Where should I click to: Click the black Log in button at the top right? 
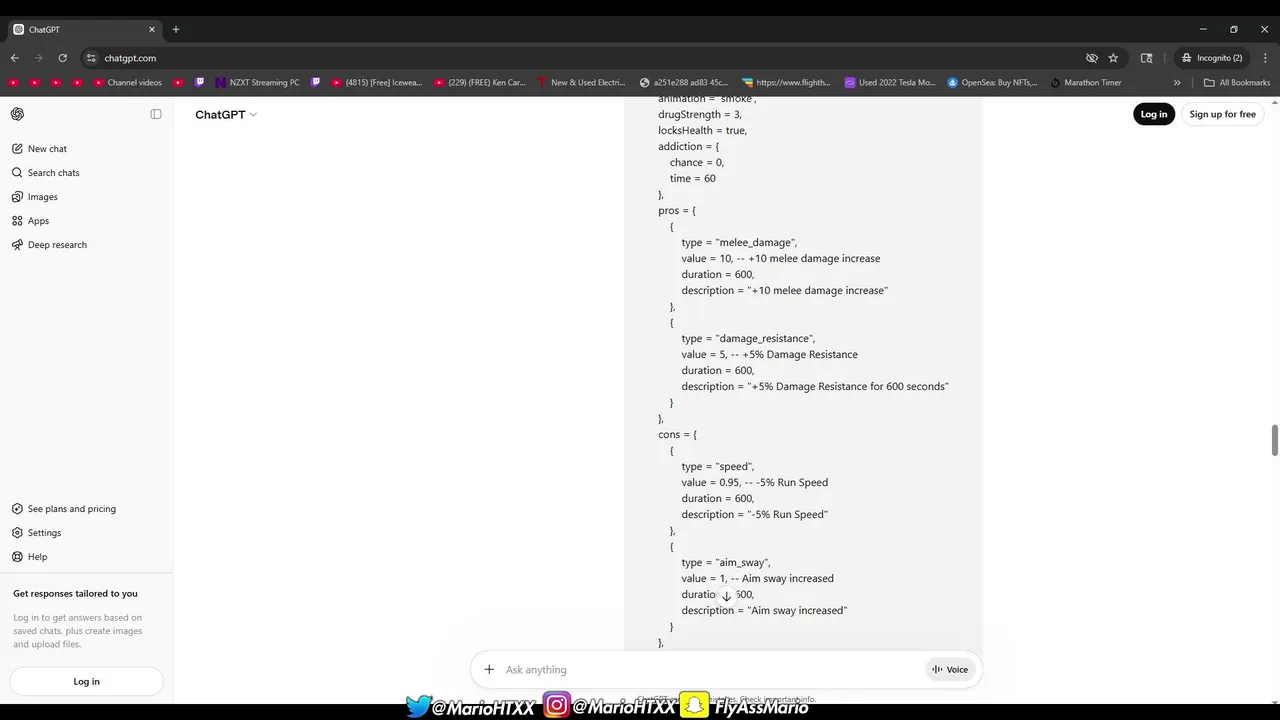pos(1154,114)
